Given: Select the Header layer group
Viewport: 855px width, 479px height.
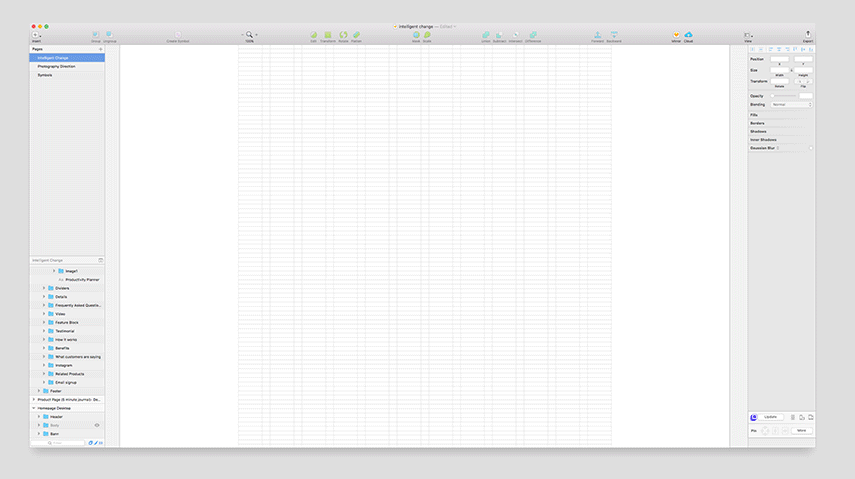Looking at the screenshot, I should click(x=67, y=417).
